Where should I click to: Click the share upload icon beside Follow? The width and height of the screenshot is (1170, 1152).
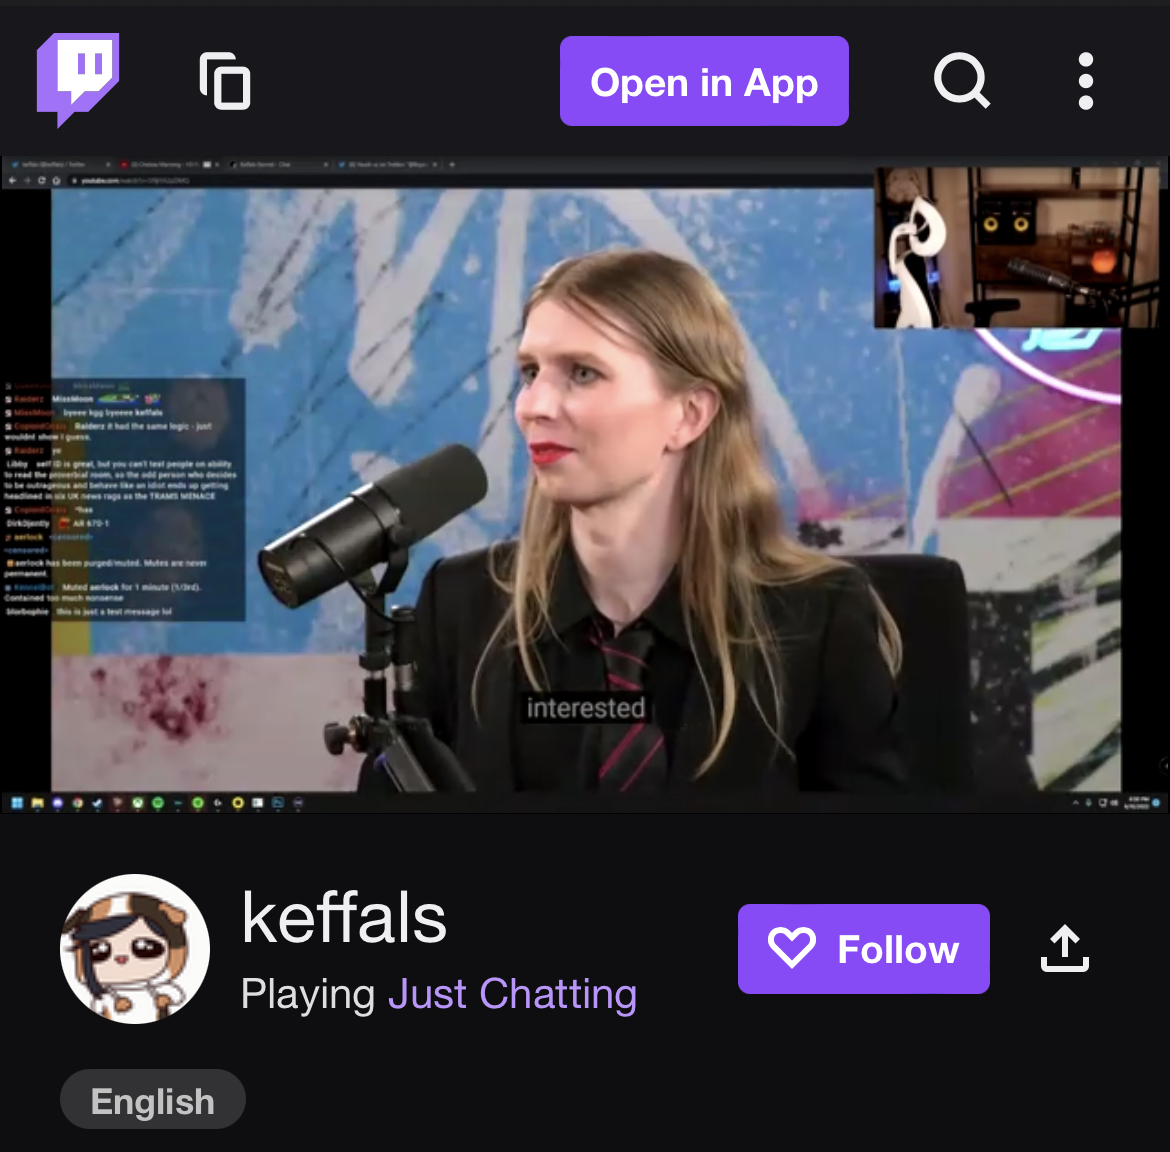click(1065, 948)
